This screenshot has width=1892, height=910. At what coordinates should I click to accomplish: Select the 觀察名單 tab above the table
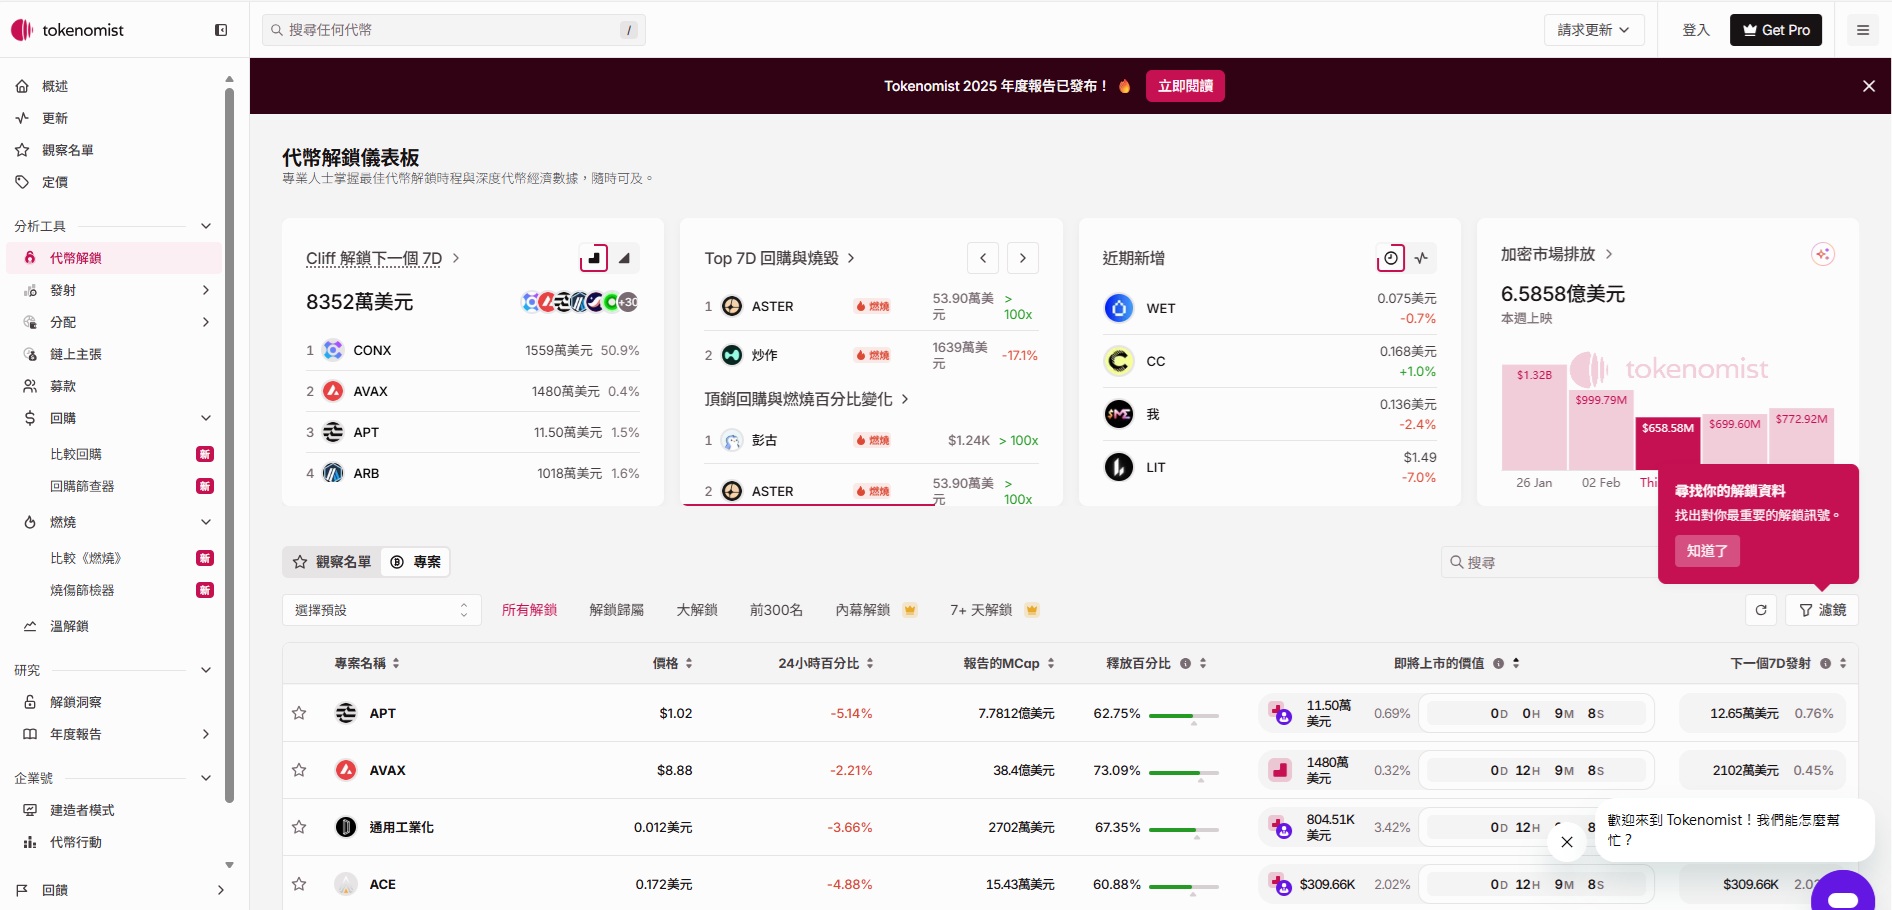[x=332, y=562]
